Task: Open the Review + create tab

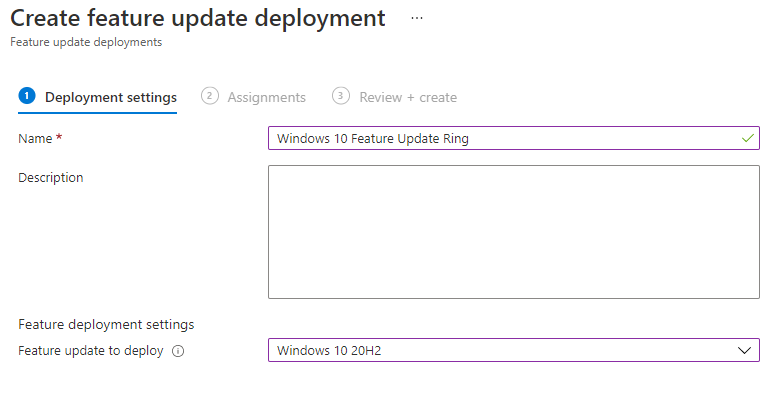Action: pos(394,96)
